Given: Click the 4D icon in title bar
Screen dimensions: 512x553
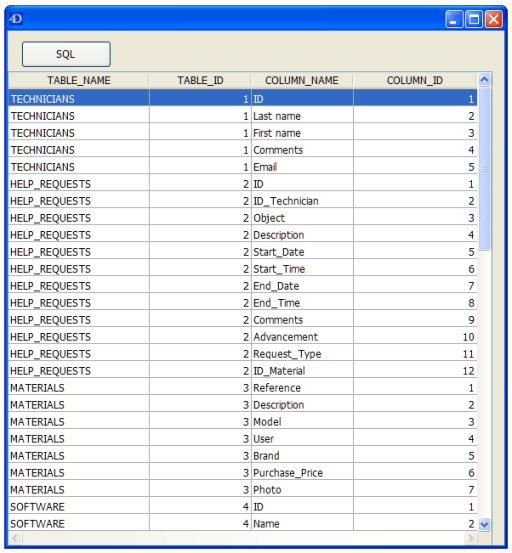Looking at the screenshot, I should pos(16,18).
